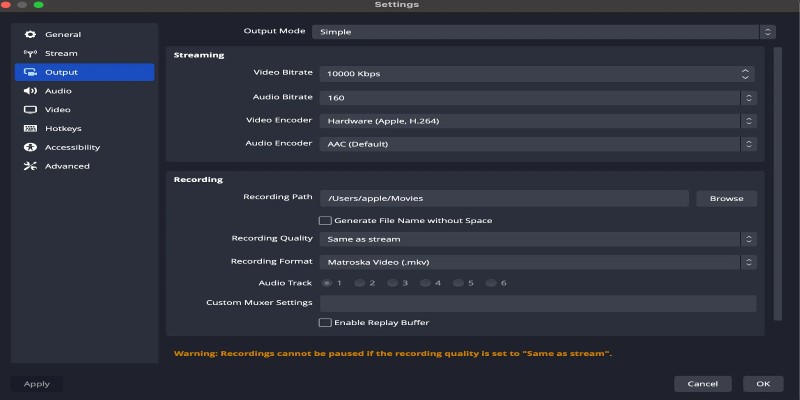The image size is (800, 400).
Task: Select Audio Track 6
Action: [491, 283]
